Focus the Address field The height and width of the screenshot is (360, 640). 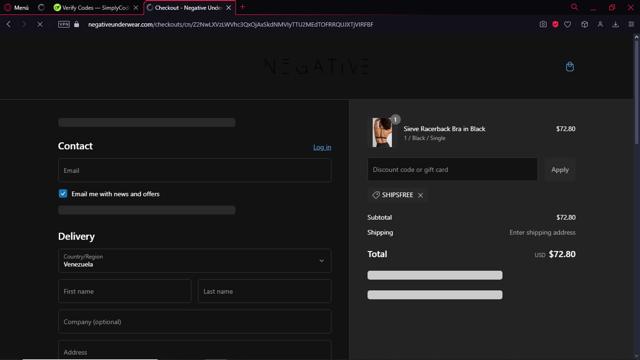pyautogui.click(x=195, y=351)
